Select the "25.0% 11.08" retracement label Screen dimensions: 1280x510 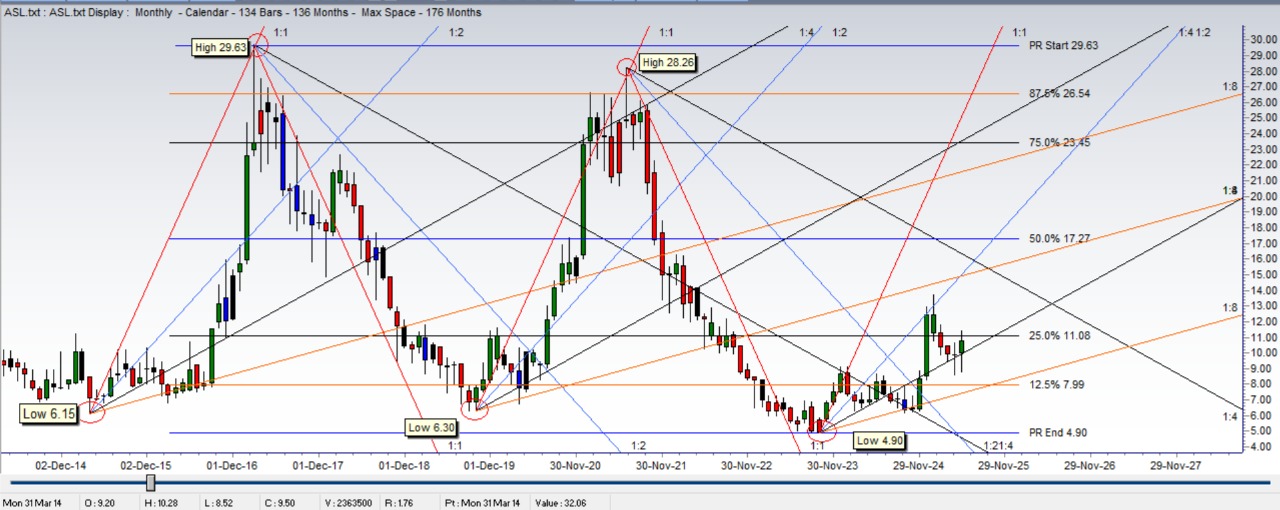(1060, 336)
